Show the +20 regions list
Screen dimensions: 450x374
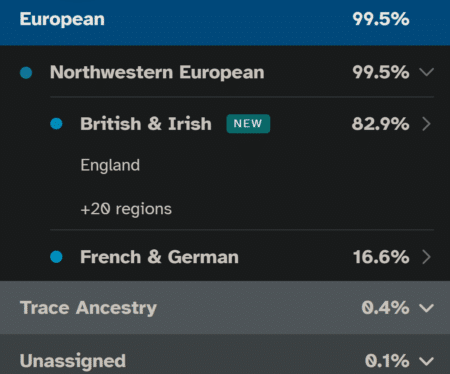pos(126,209)
